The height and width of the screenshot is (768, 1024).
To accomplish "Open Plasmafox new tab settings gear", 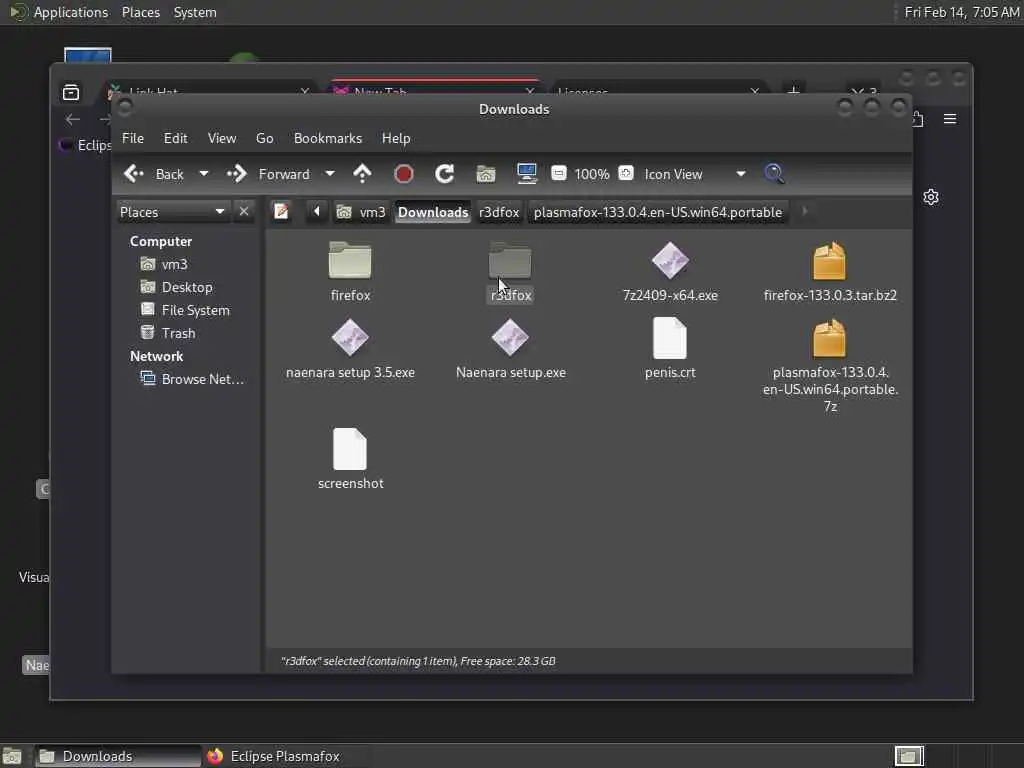I will 931,197.
